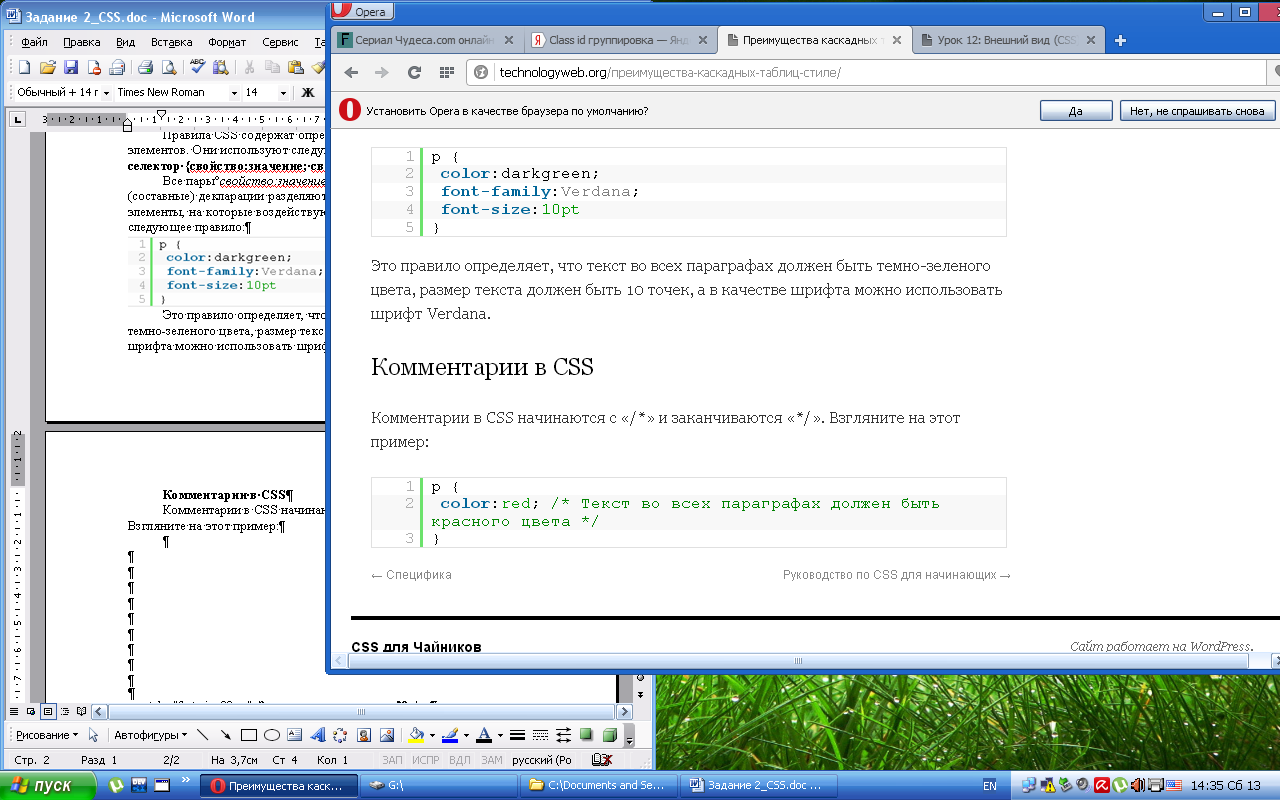Open the Рисование drawing menu
1280x800 pixels.
tap(46, 735)
